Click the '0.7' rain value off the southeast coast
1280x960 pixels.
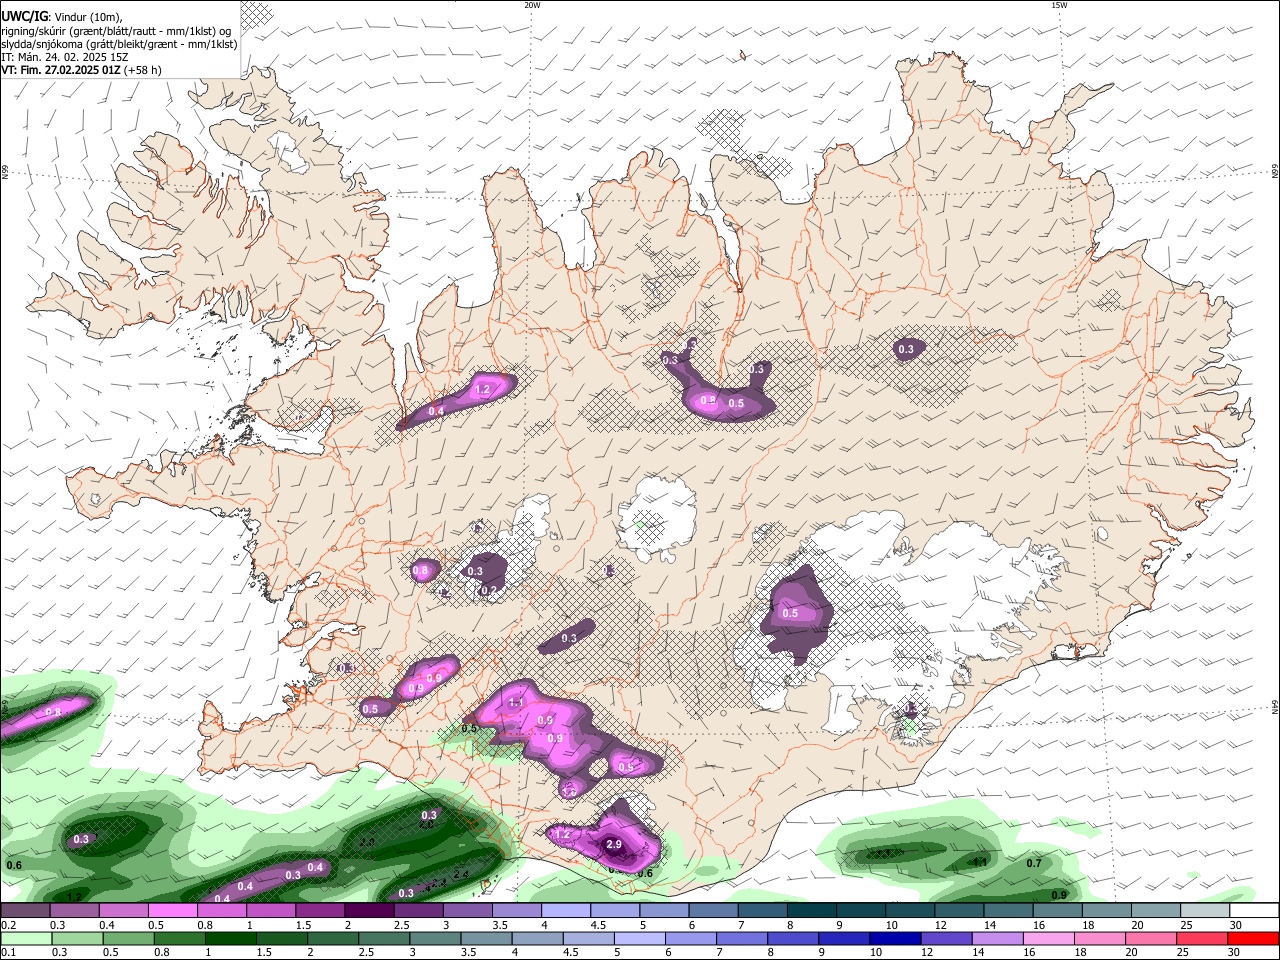[x=1034, y=863]
